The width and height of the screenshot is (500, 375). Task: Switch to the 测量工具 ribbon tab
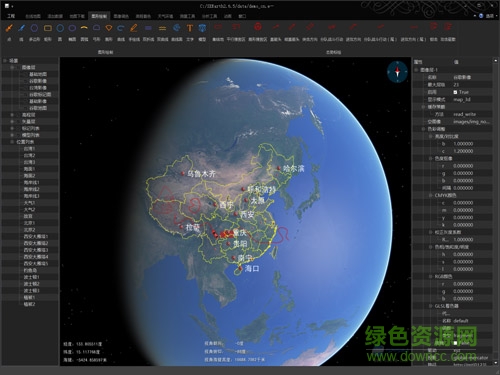coord(187,16)
